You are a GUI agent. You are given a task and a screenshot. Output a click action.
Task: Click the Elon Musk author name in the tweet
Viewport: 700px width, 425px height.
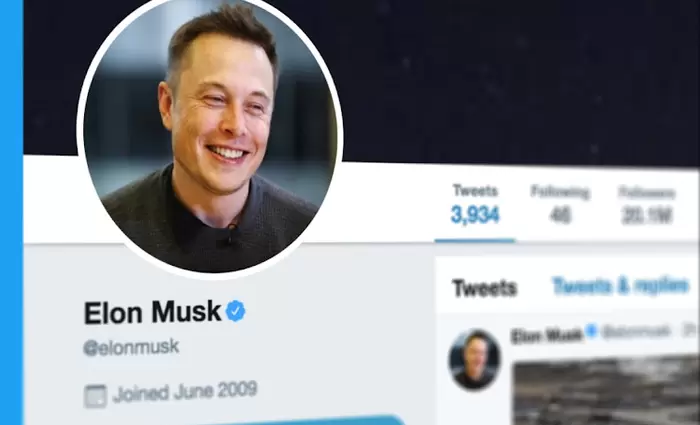546,335
